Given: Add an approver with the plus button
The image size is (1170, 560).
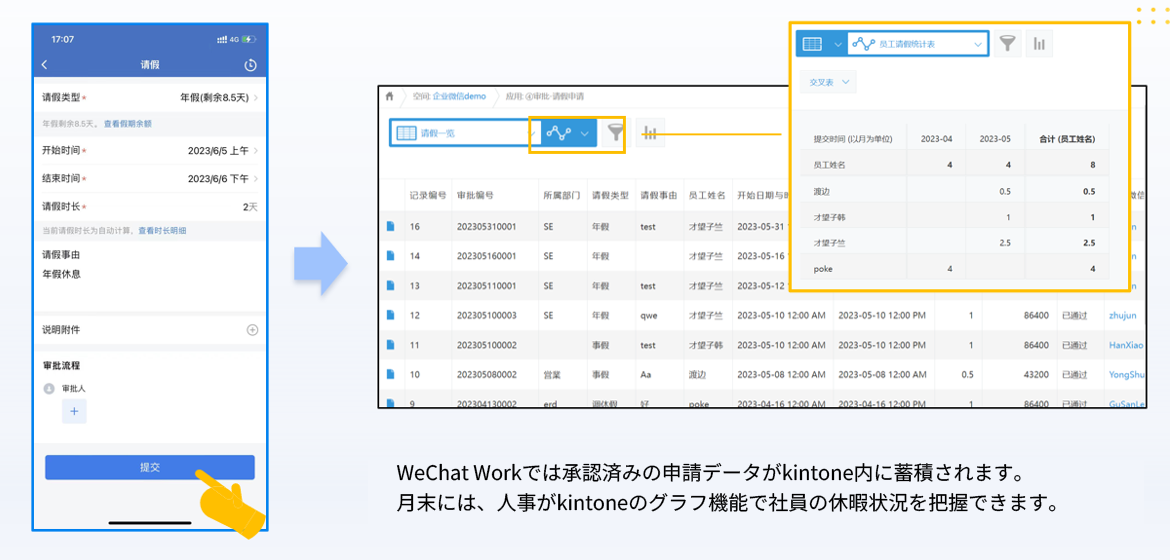Looking at the screenshot, I should (74, 411).
